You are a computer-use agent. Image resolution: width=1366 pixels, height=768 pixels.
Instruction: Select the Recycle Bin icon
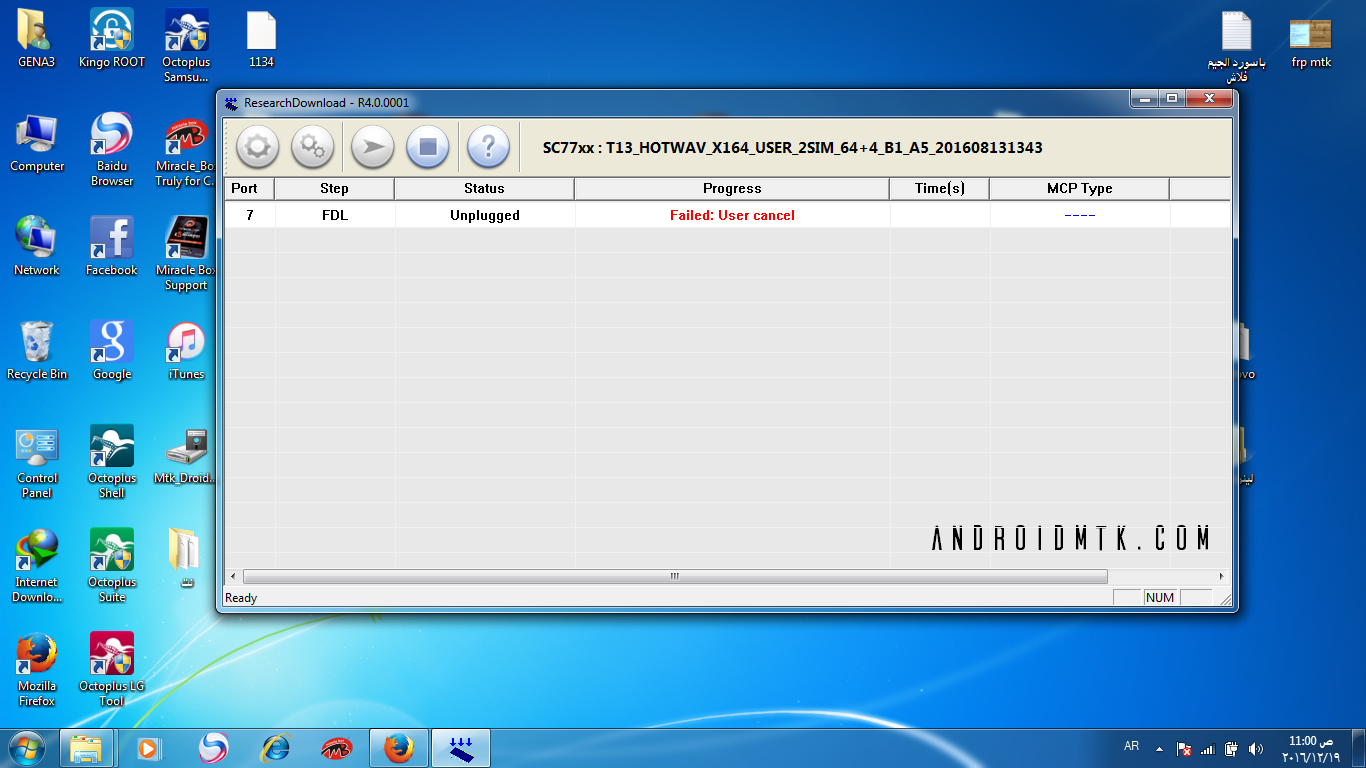tap(37, 350)
